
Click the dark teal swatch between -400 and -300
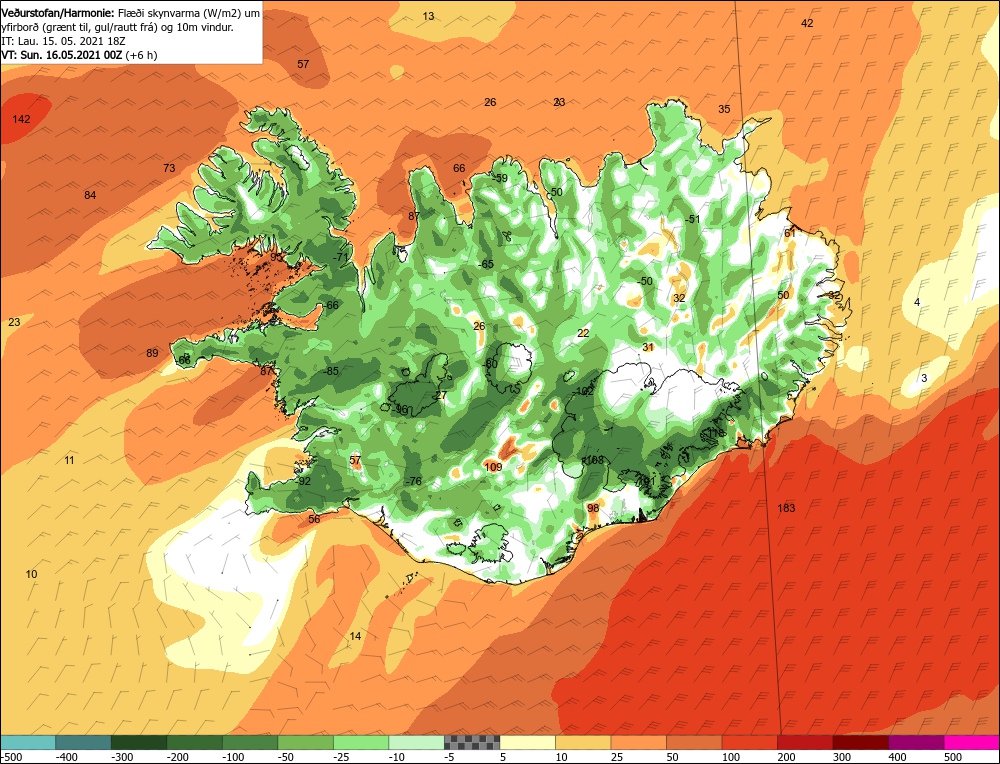point(84,742)
